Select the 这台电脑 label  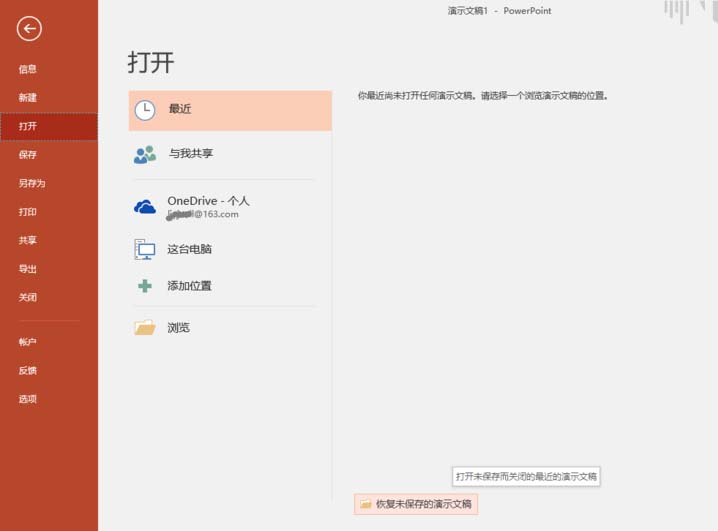(190, 249)
